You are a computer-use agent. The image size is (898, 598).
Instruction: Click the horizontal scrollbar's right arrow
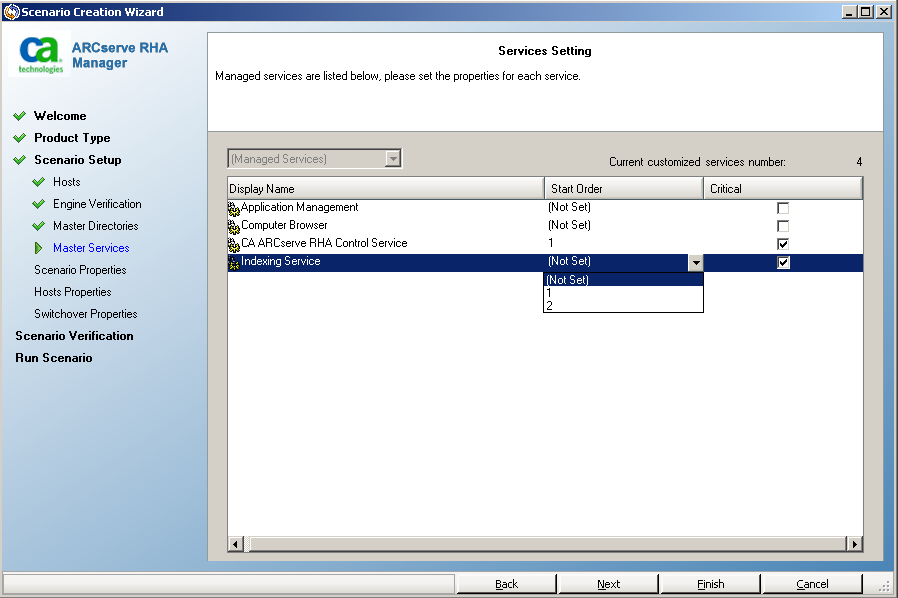(x=855, y=544)
